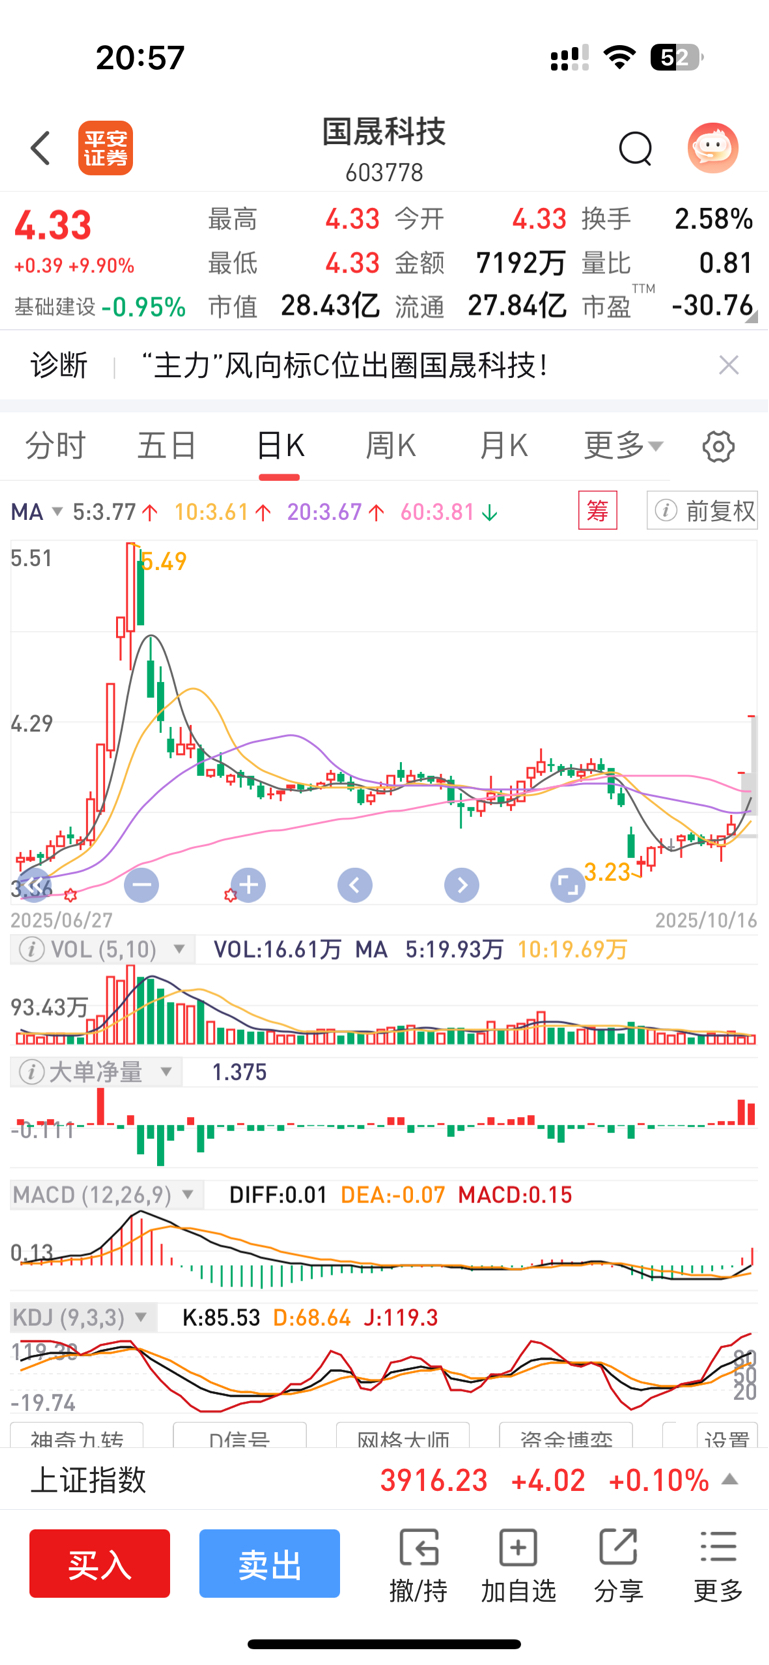Open the bottom 更多 list menu
Screen dimensions: 769x1665
click(718, 1566)
